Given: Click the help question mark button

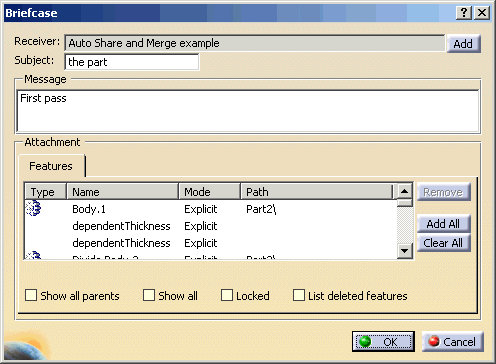Looking at the screenshot, I should click(464, 13).
